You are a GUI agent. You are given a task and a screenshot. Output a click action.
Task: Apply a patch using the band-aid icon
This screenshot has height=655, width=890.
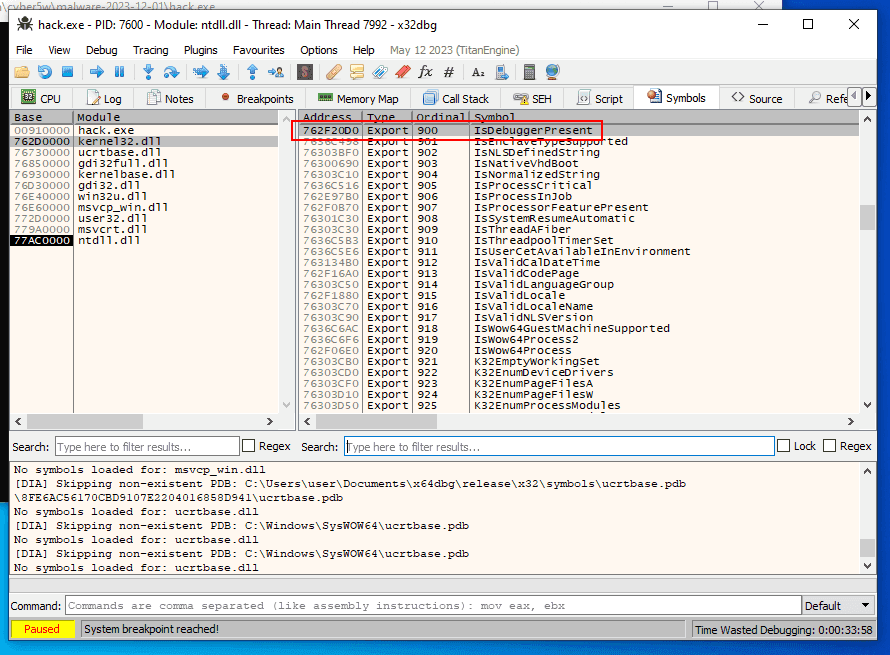(331, 71)
